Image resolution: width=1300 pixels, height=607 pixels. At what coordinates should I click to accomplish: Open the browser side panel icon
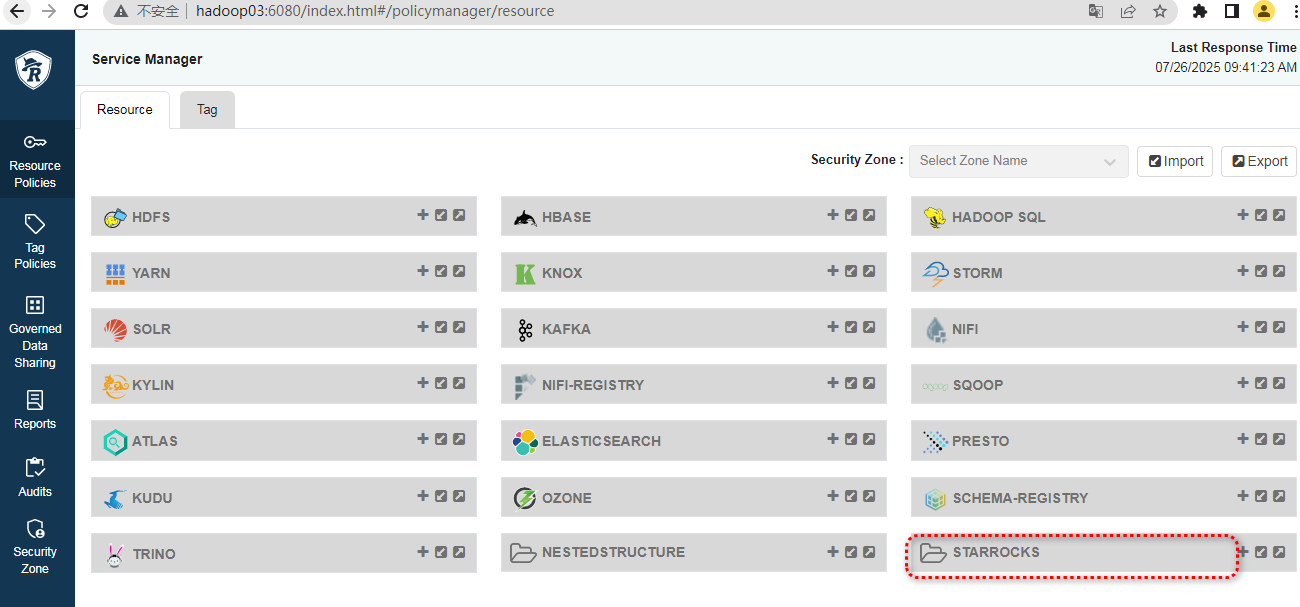1232,12
